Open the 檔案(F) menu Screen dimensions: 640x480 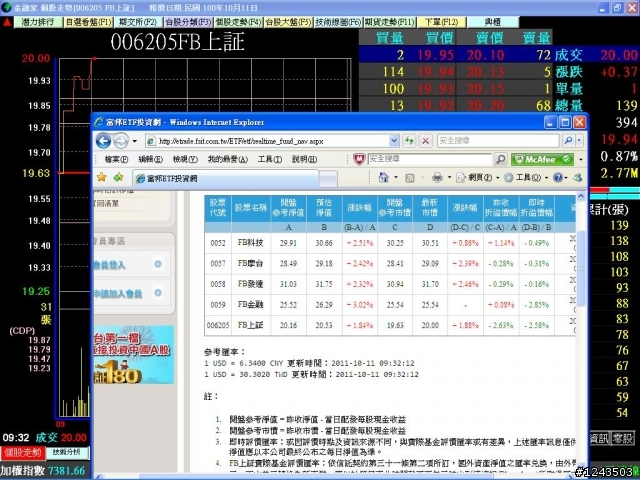(116, 159)
